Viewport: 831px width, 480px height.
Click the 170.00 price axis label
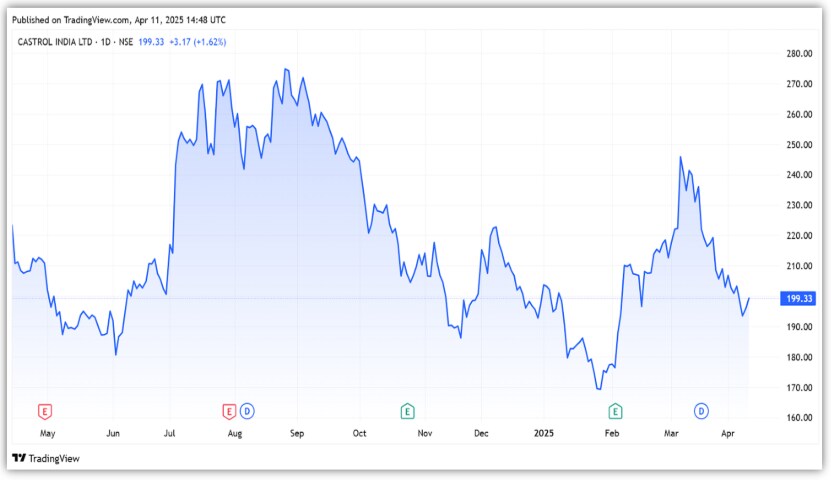point(799,388)
